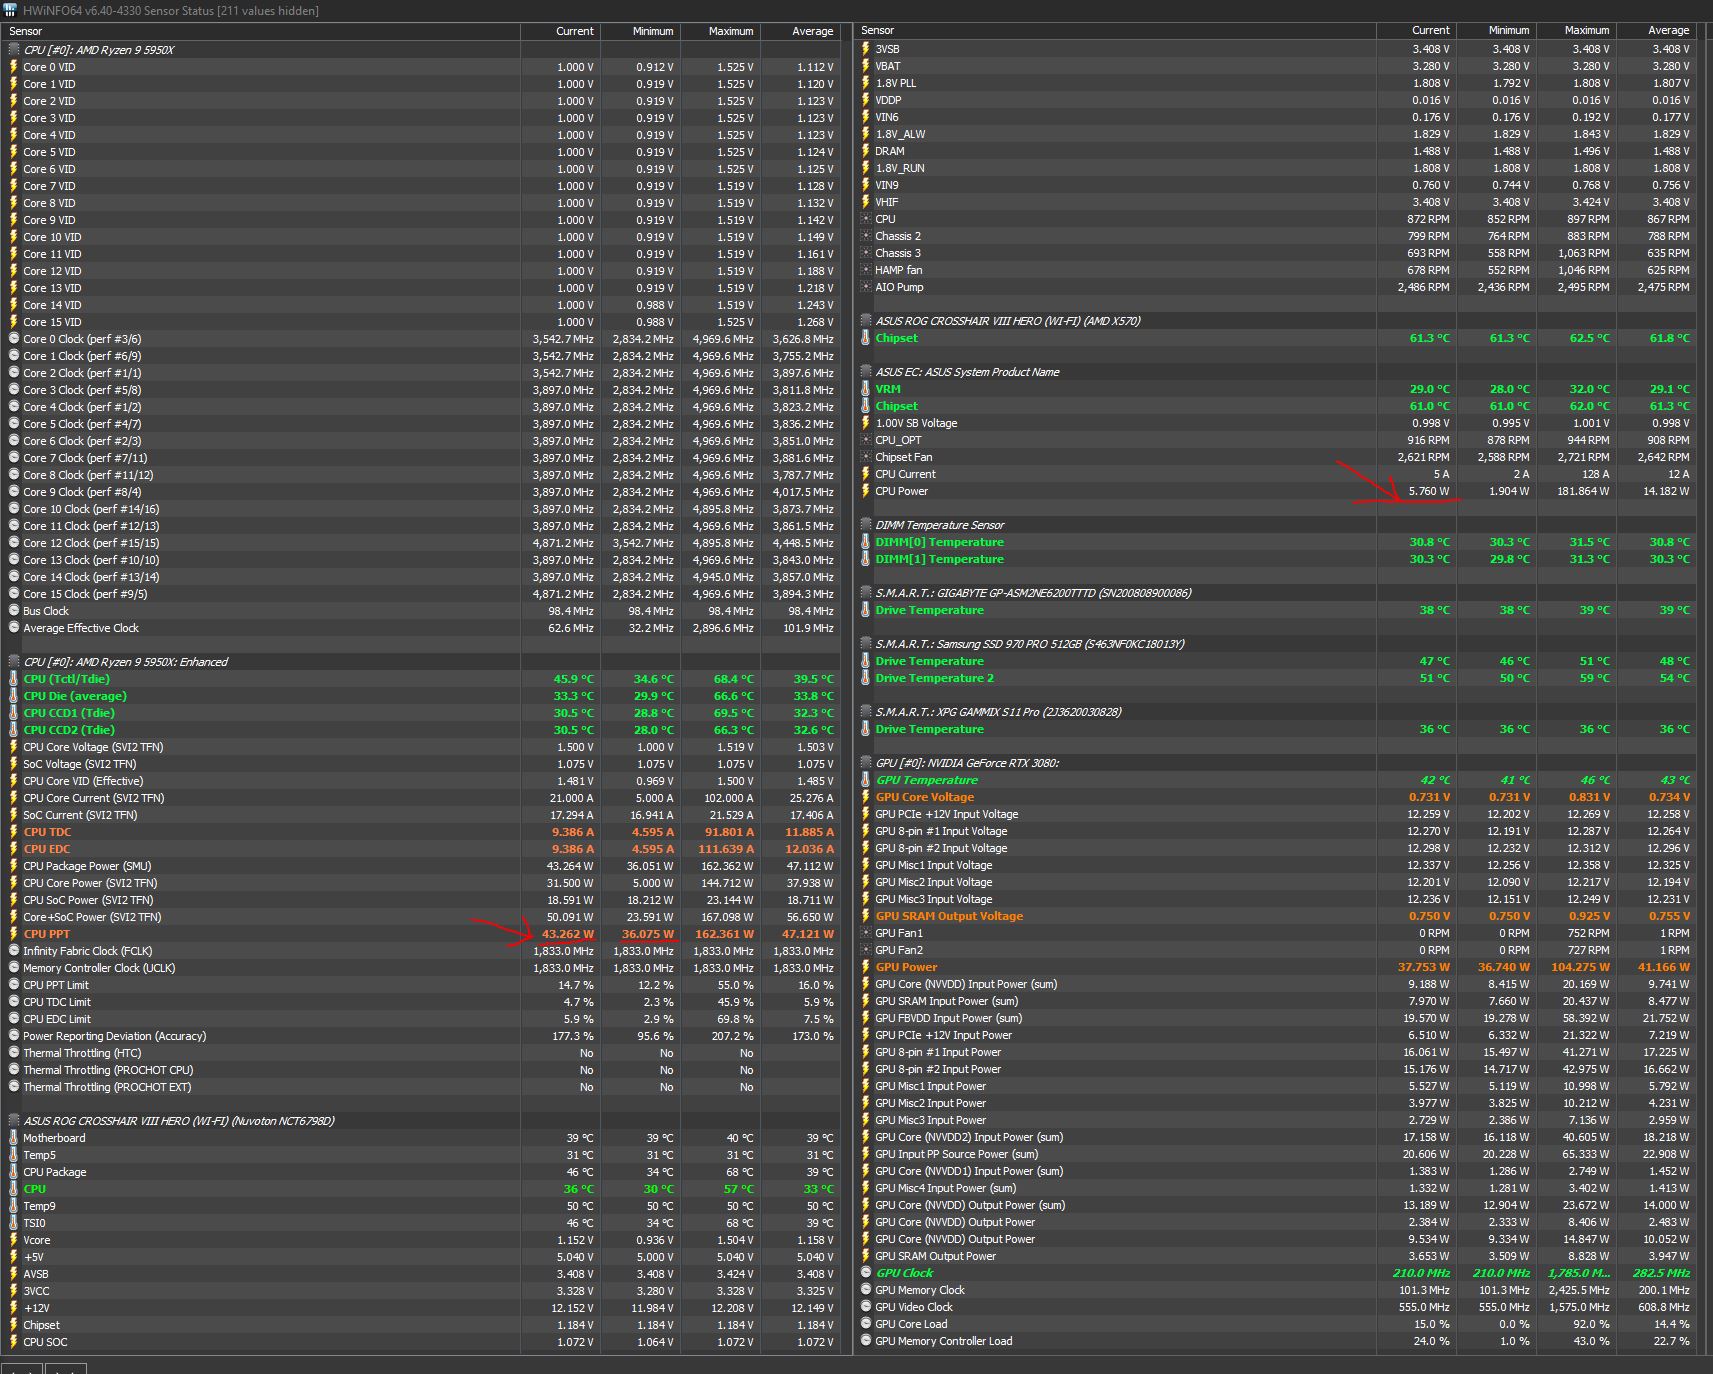
Task: Select the GPU SRAM Output Voltage row
Action: pos(1276,916)
